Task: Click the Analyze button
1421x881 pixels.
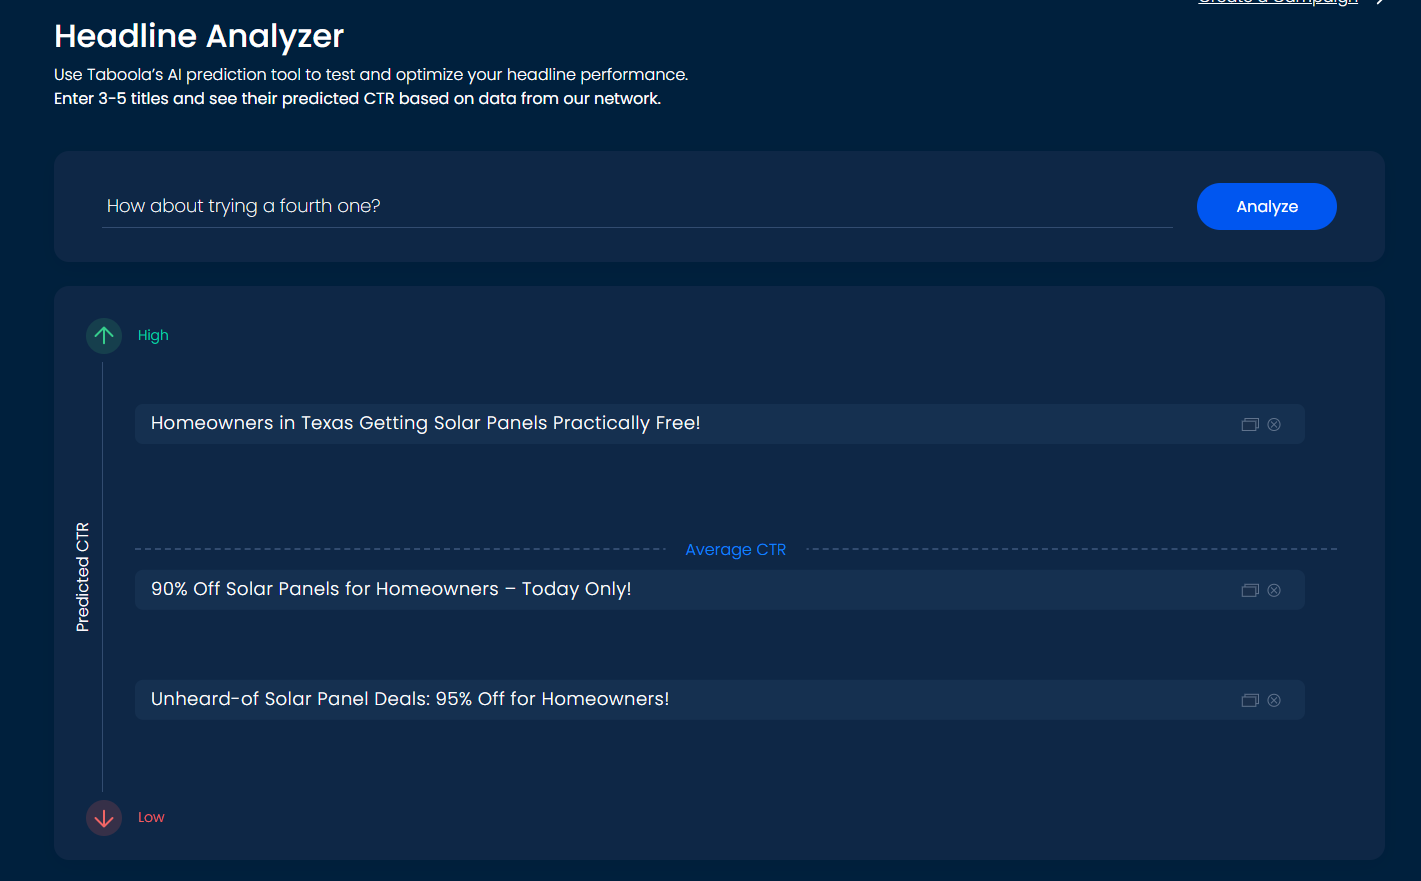Action: [x=1266, y=206]
